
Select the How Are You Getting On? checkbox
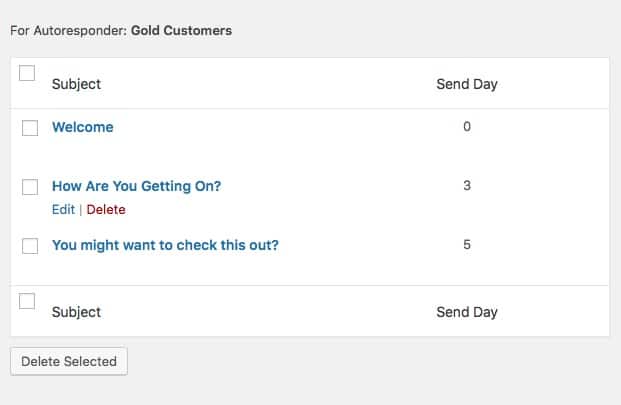30,187
